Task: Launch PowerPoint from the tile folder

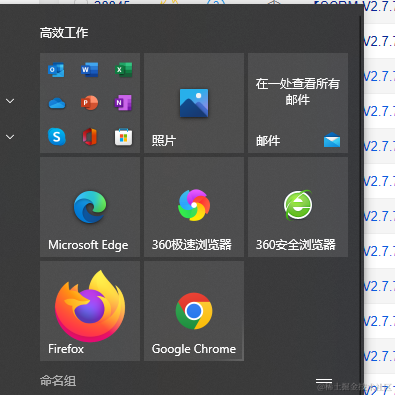Action: [x=89, y=103]
